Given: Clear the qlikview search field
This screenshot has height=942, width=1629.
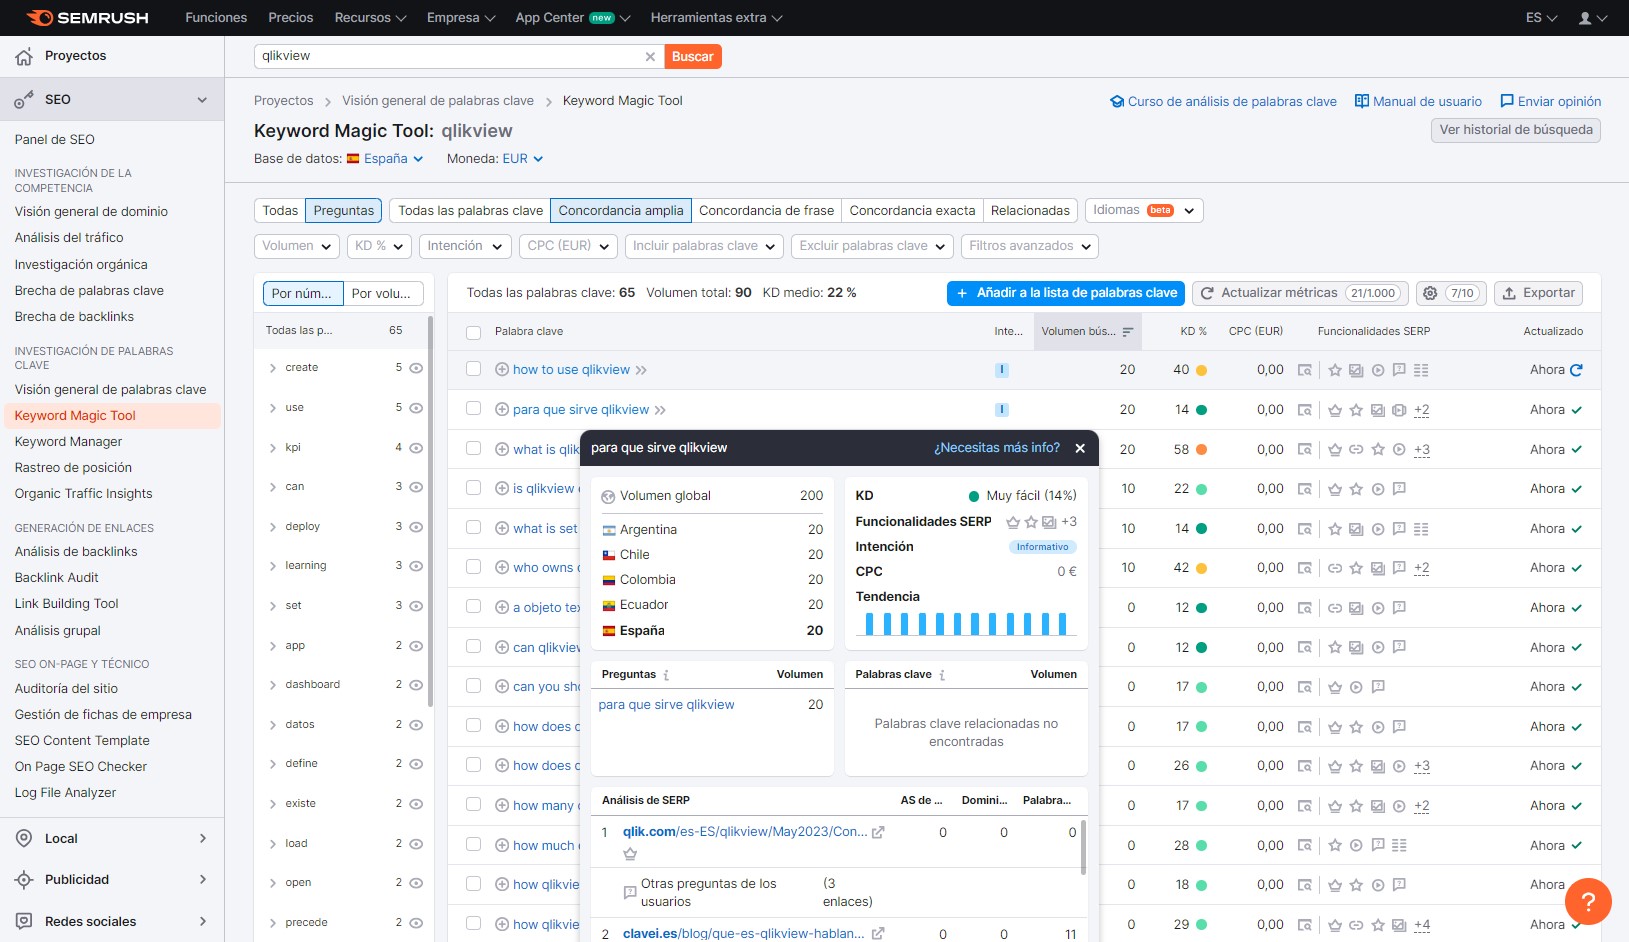Looking at the screenshot, I should [x=650, y=57].
